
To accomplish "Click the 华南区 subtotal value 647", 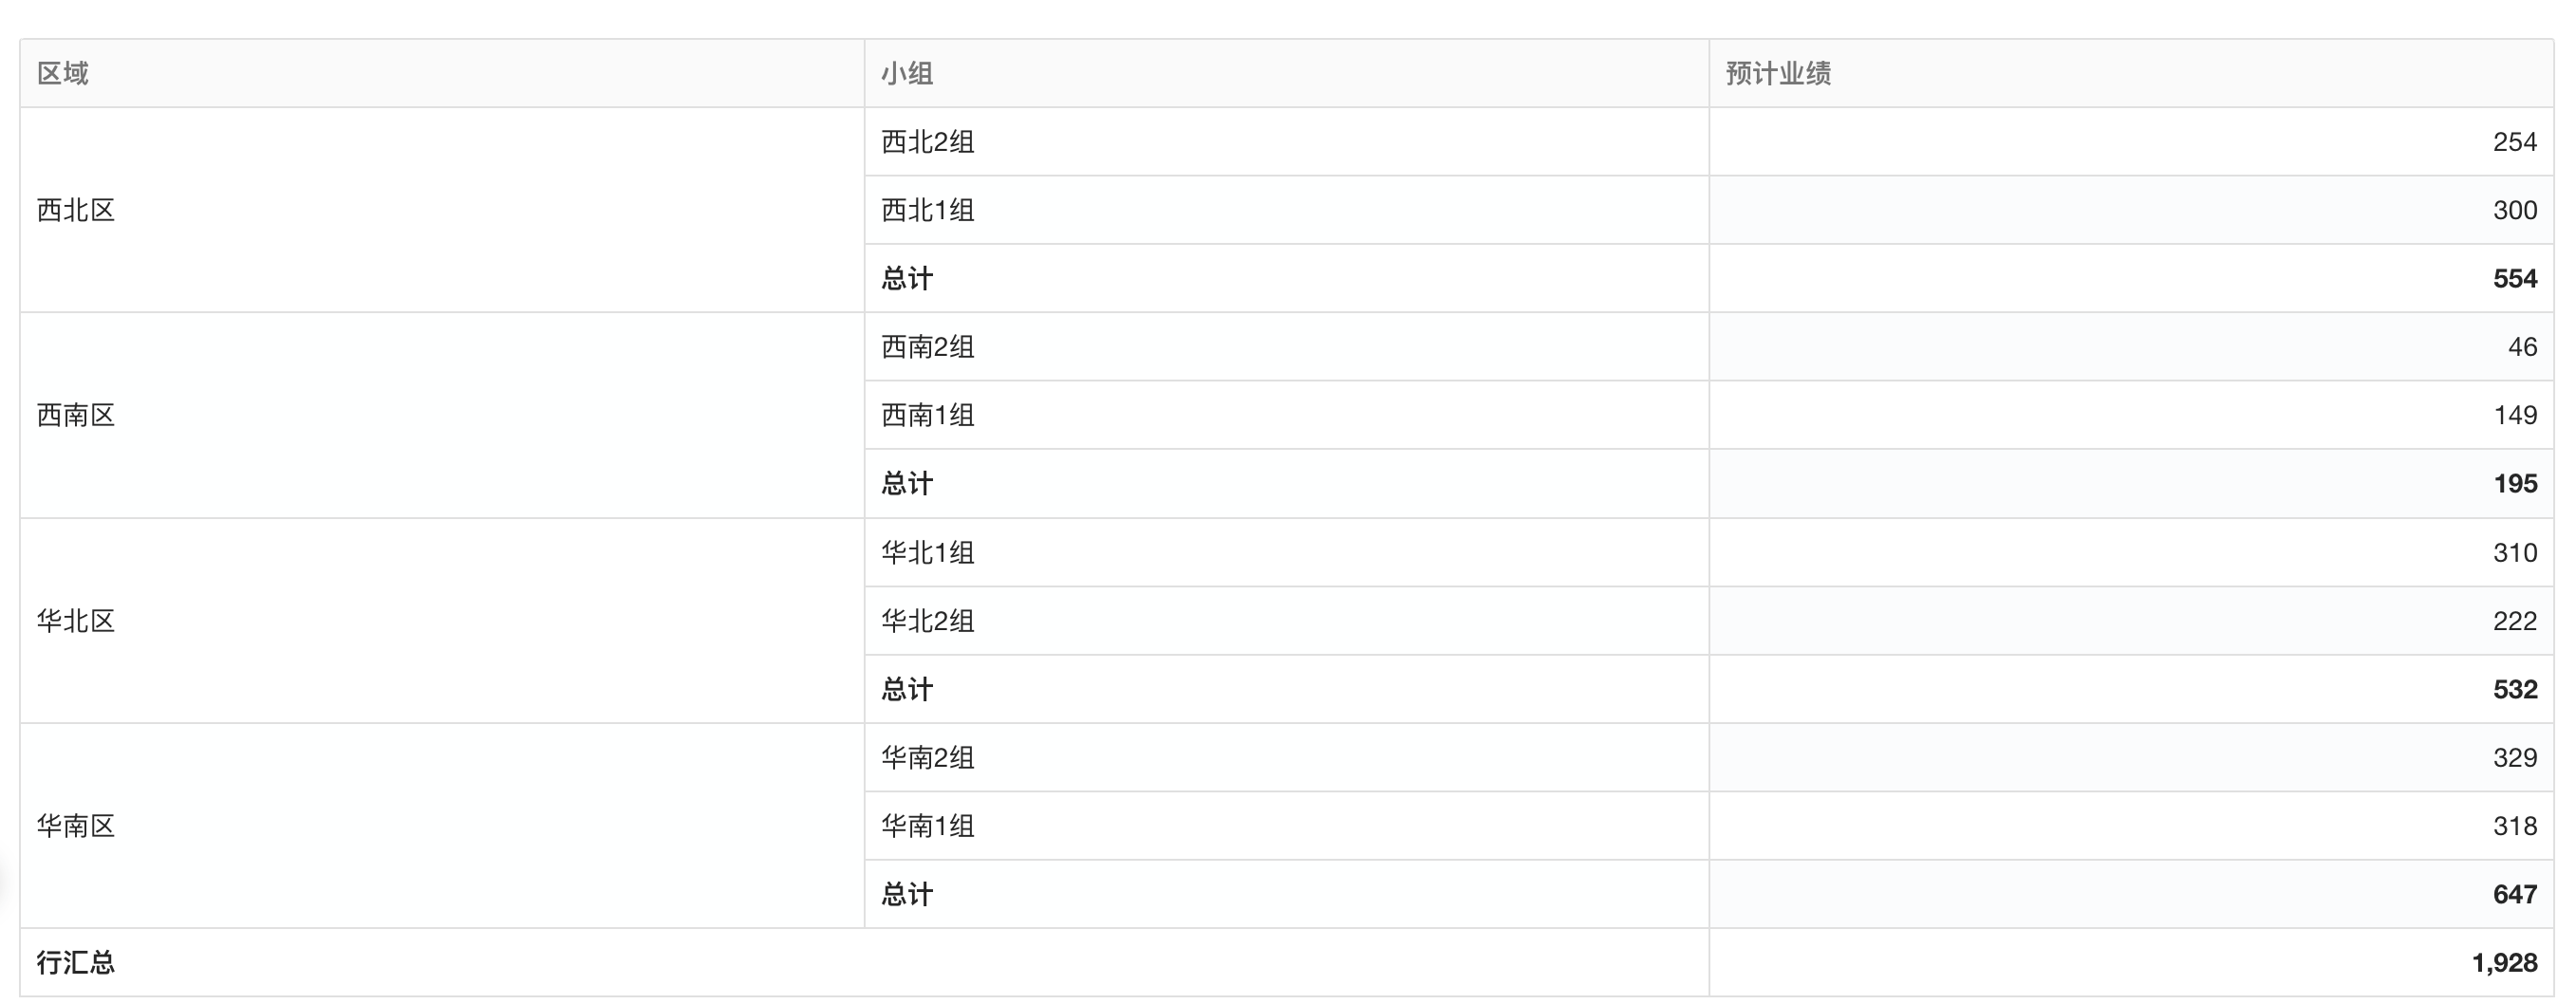I will [2514, 894].
